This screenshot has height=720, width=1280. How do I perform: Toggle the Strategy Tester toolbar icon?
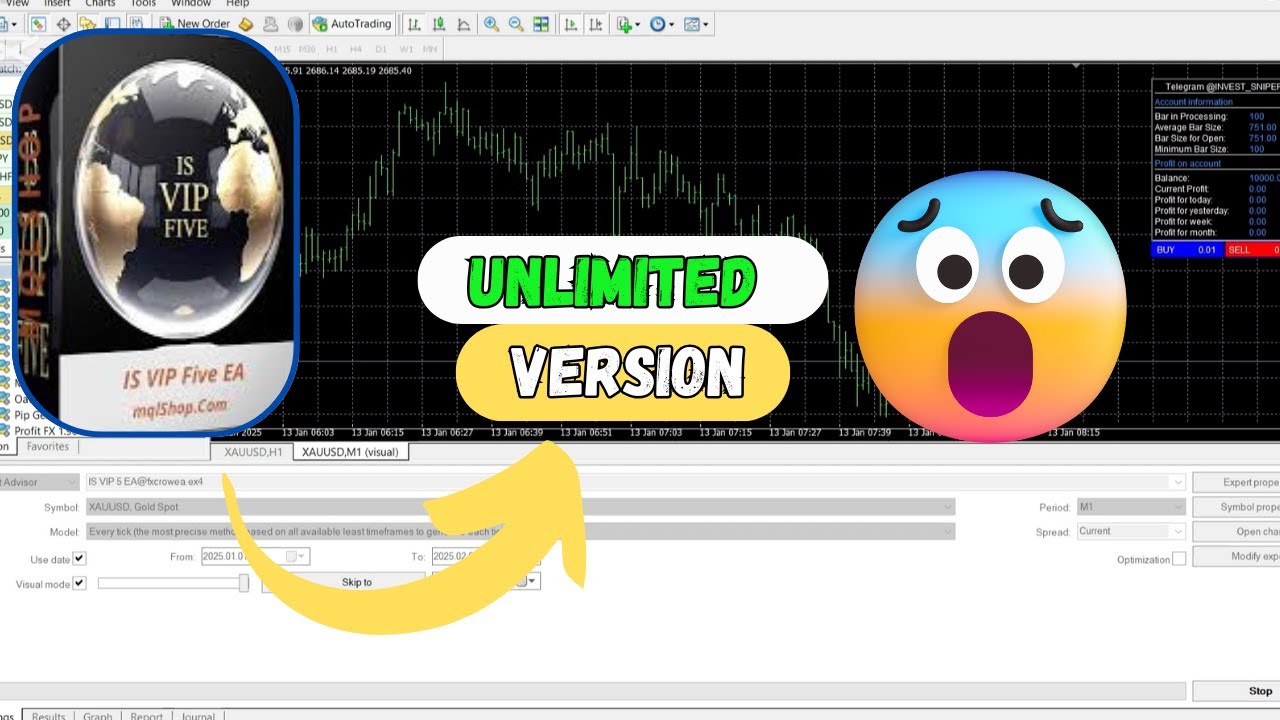[x=137, y=24]
